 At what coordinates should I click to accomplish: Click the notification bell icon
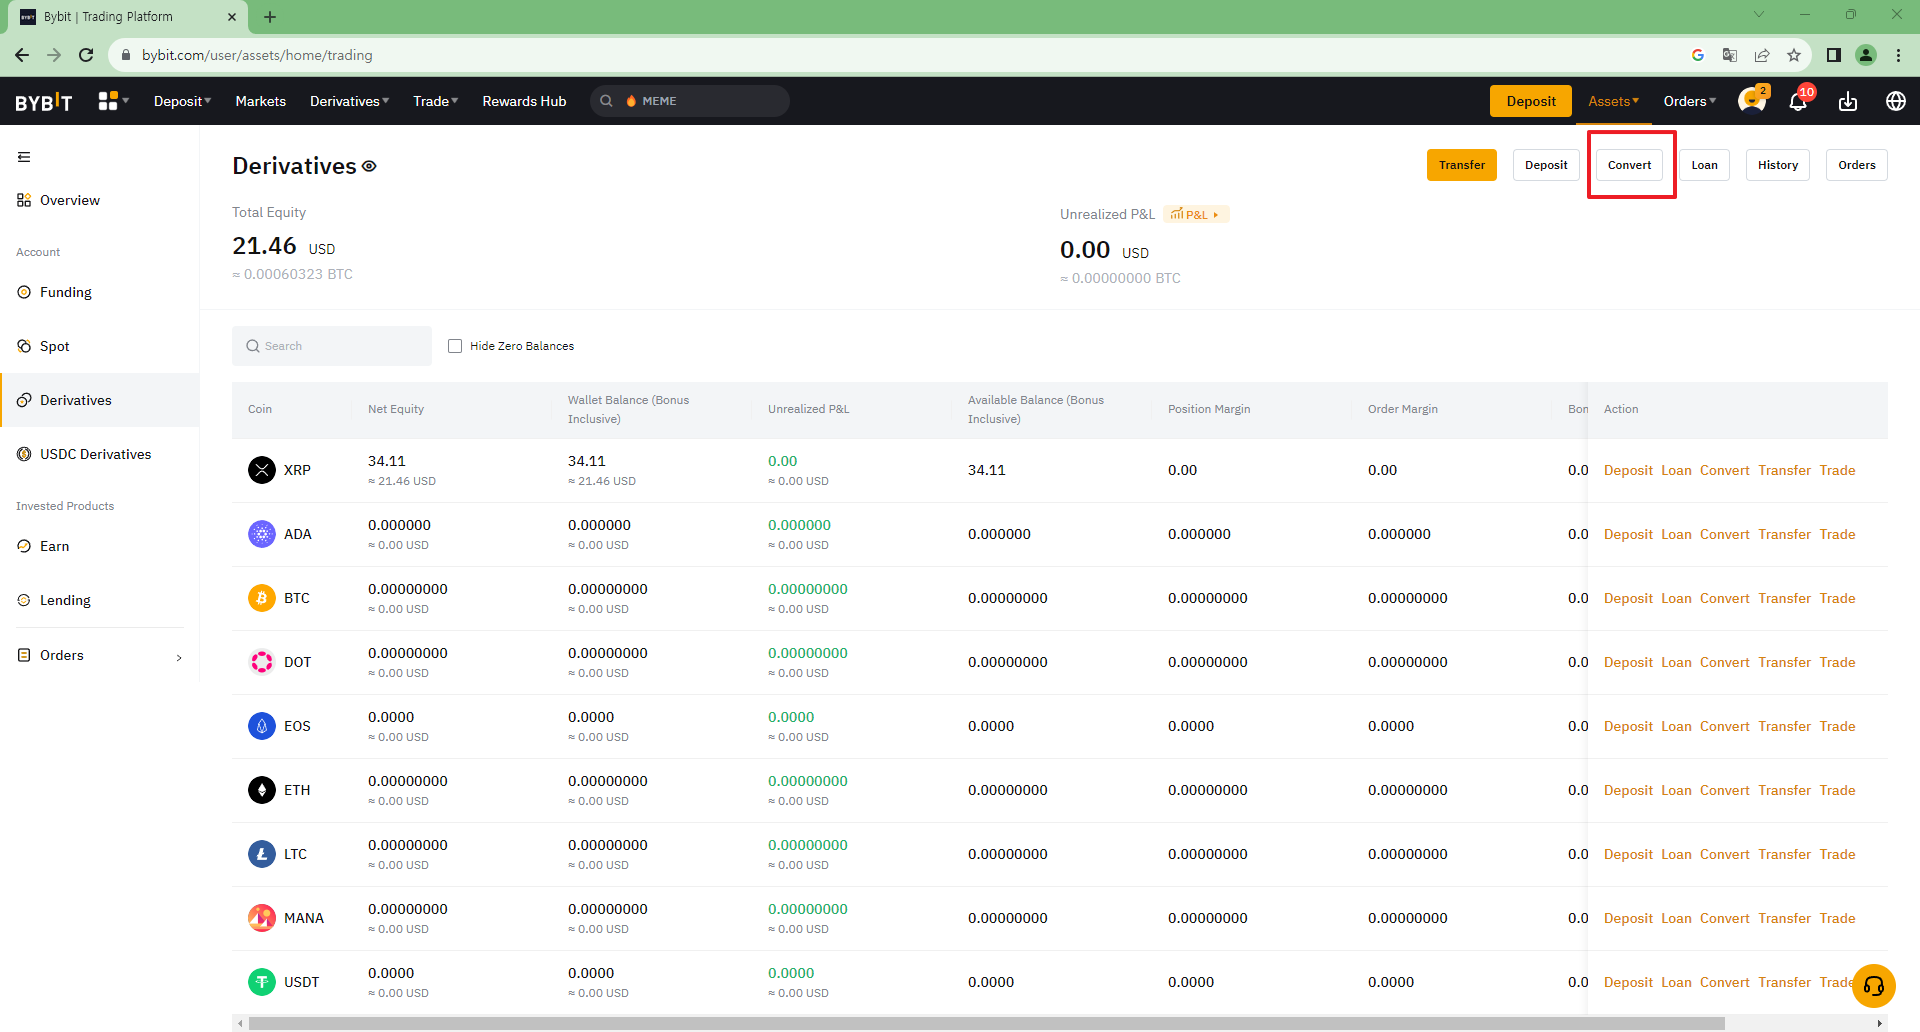1797,102
